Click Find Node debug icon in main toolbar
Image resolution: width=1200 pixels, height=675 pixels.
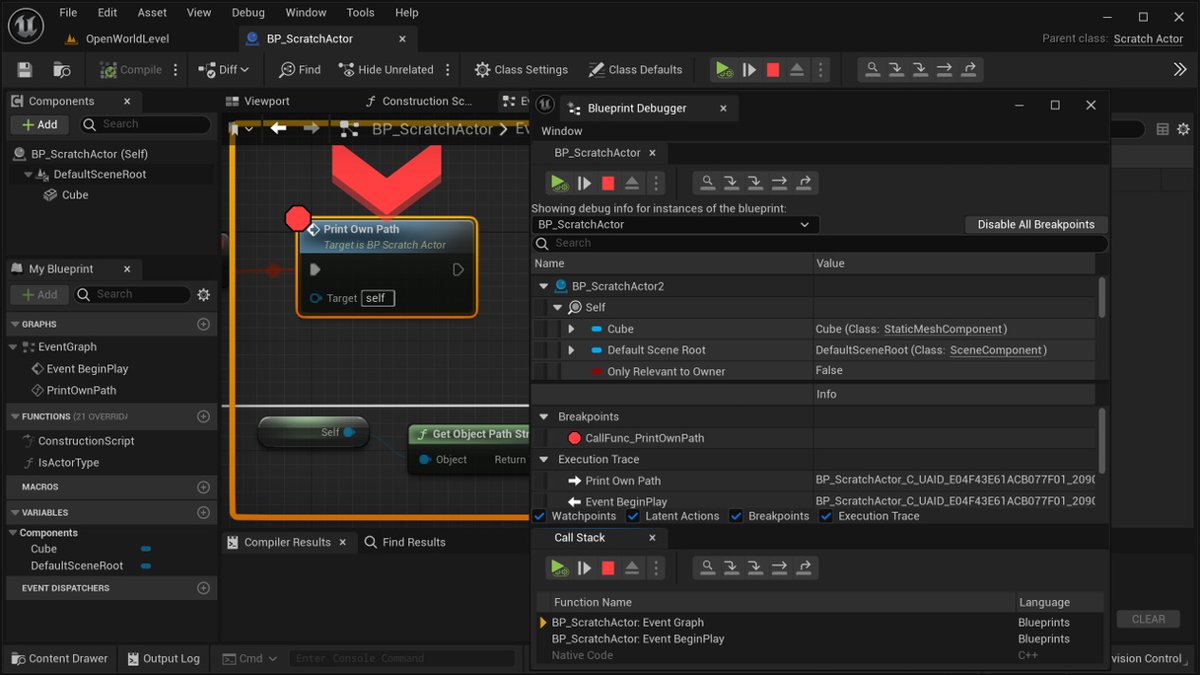tap(873, 70)
